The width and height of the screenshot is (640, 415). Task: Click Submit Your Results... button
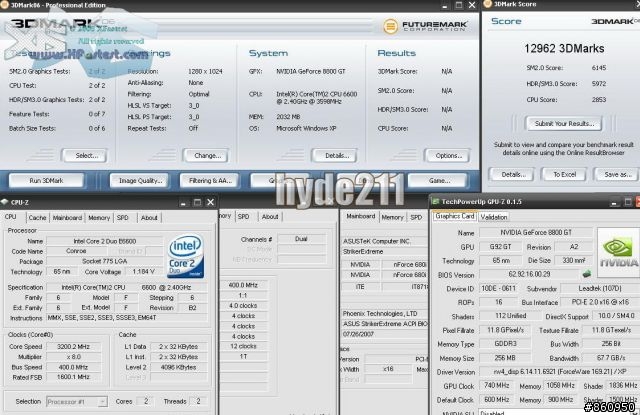point(564,123)
